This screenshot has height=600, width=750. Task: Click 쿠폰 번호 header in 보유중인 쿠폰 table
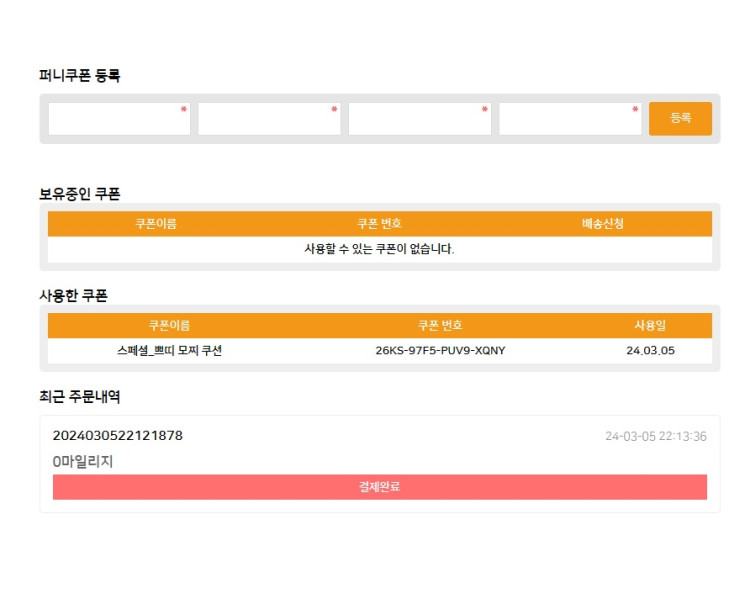coord(379,224)
